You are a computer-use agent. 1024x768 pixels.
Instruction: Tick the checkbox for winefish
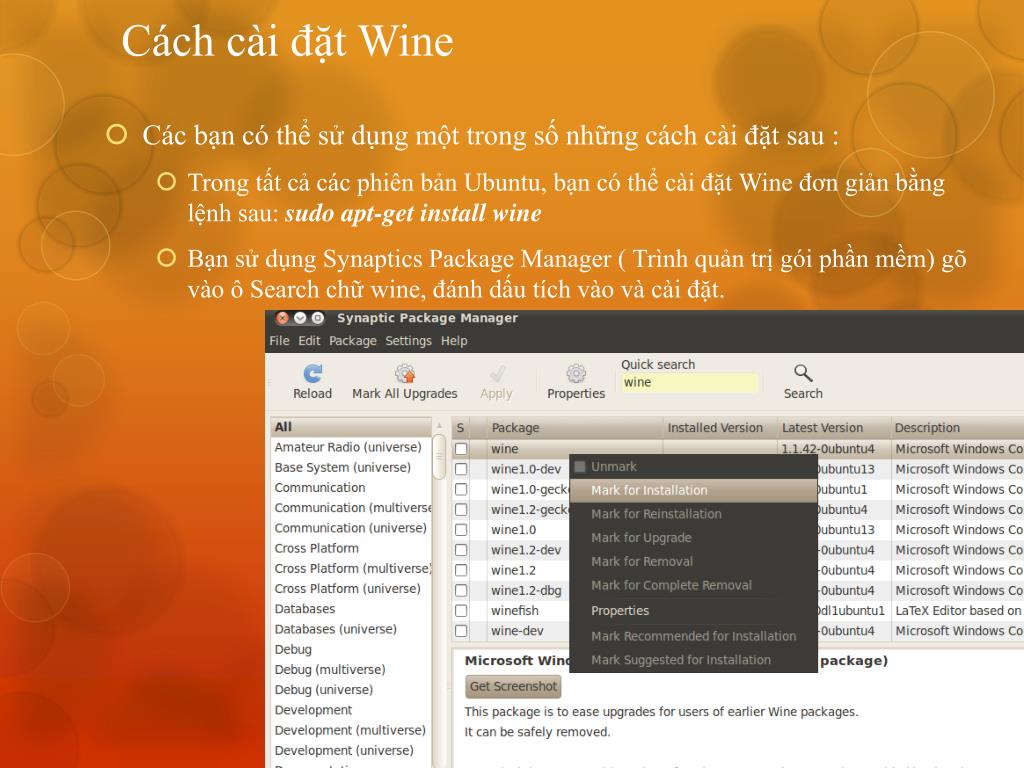[461, 611]
